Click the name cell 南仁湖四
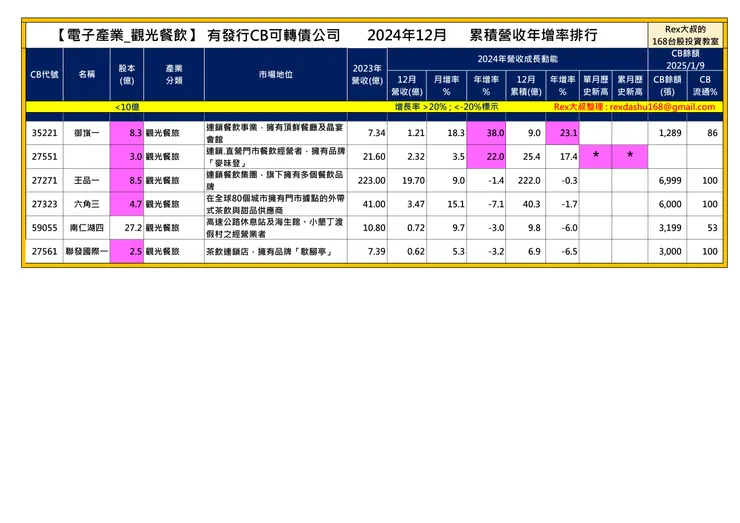 (x=86, y=228)
